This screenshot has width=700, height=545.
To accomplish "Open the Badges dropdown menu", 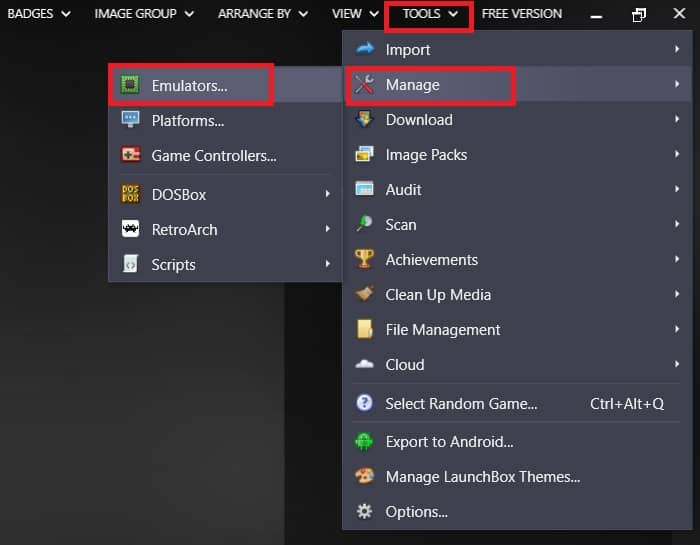I will tap(39, 14).
